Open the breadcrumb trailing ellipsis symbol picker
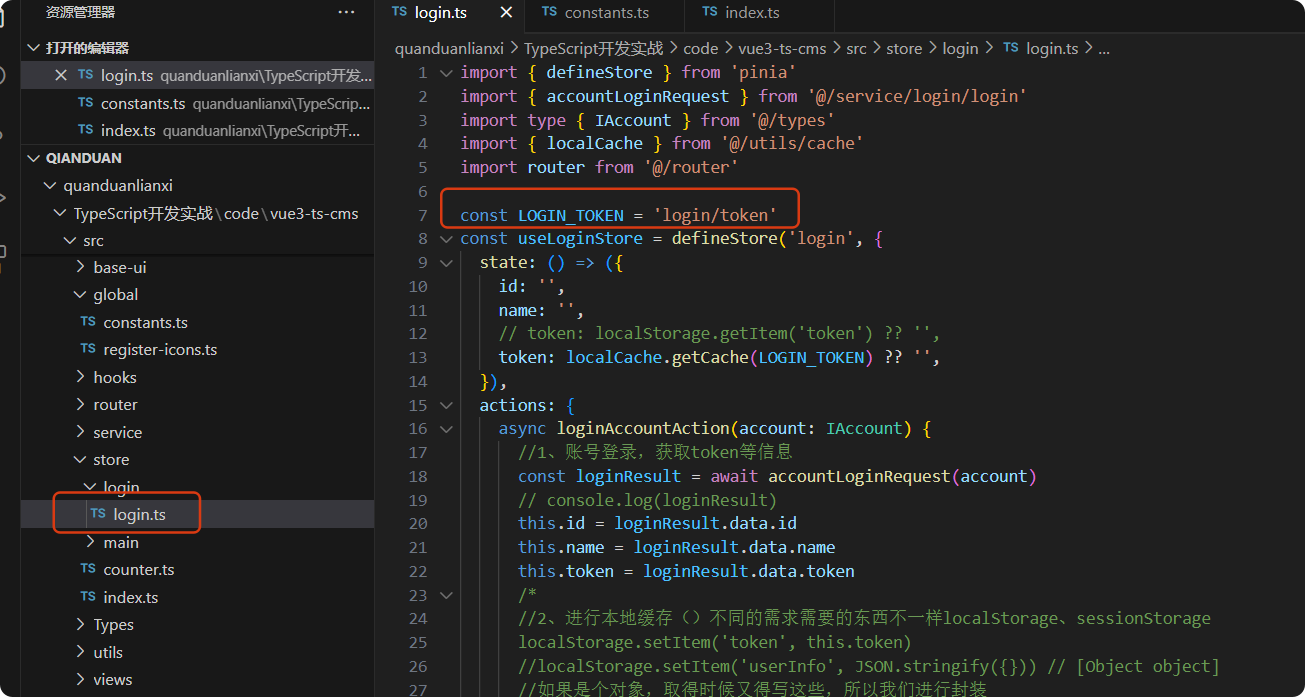1305x697 pixels. coord(1104,48)
